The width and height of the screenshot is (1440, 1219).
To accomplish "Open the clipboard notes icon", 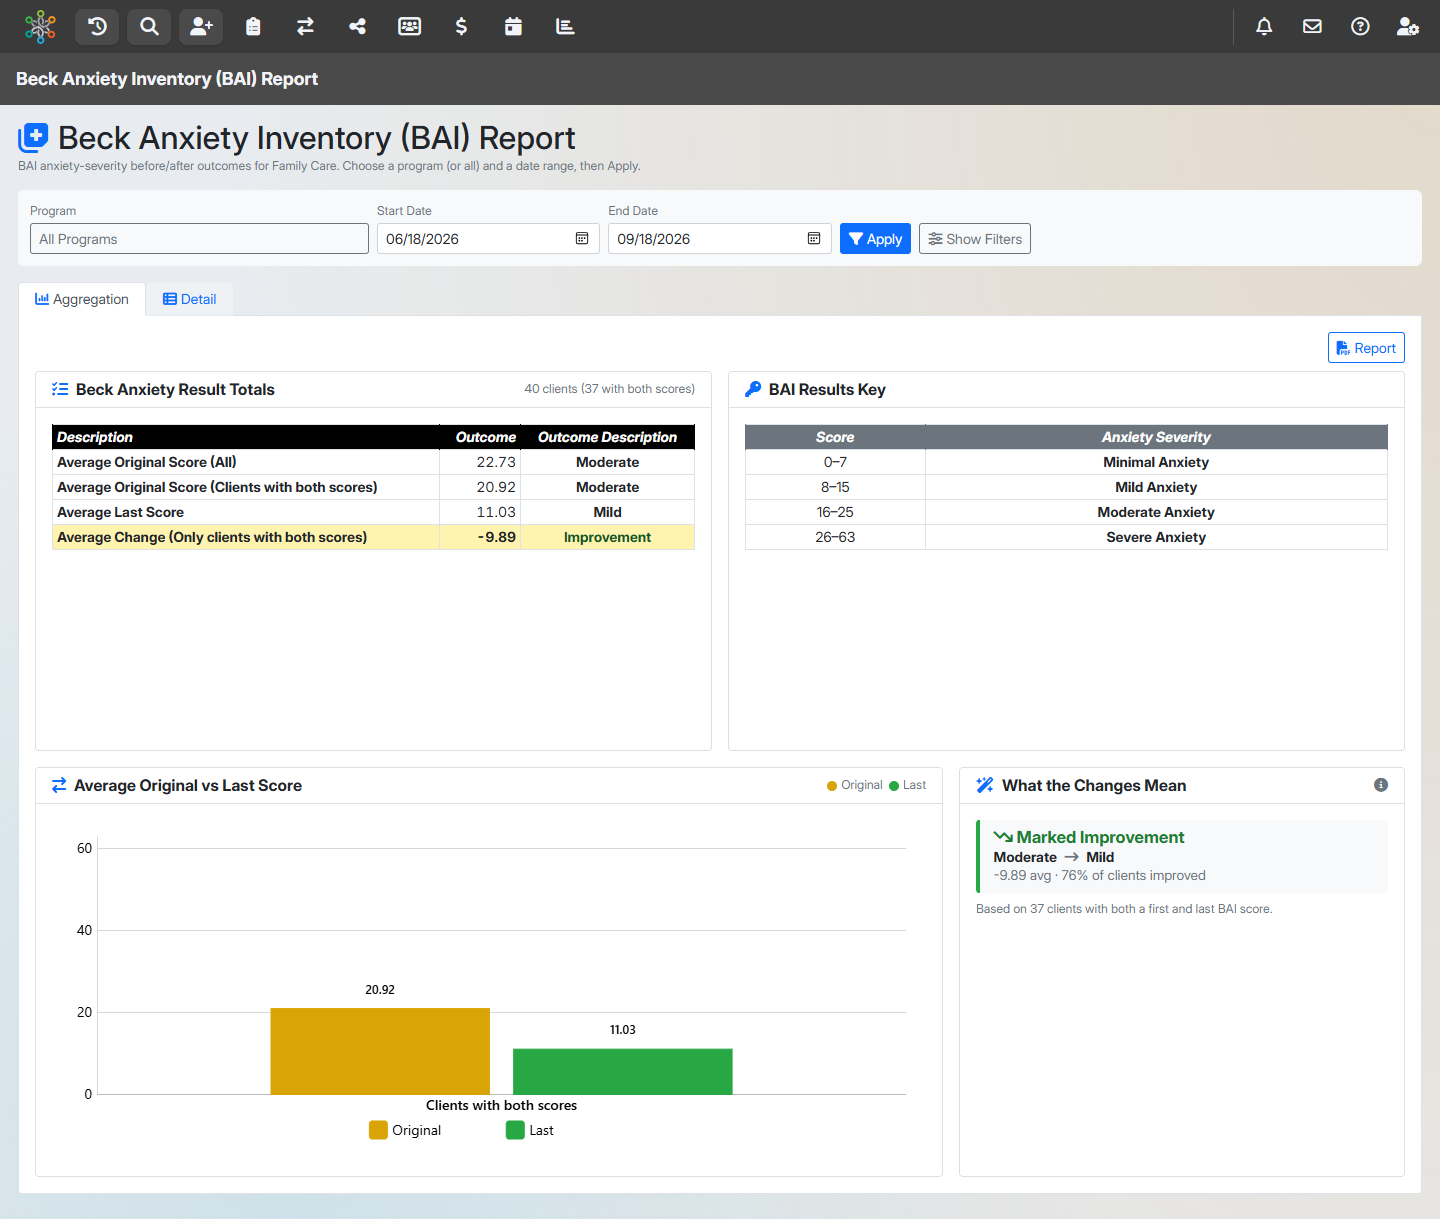I will pos(253,27).
